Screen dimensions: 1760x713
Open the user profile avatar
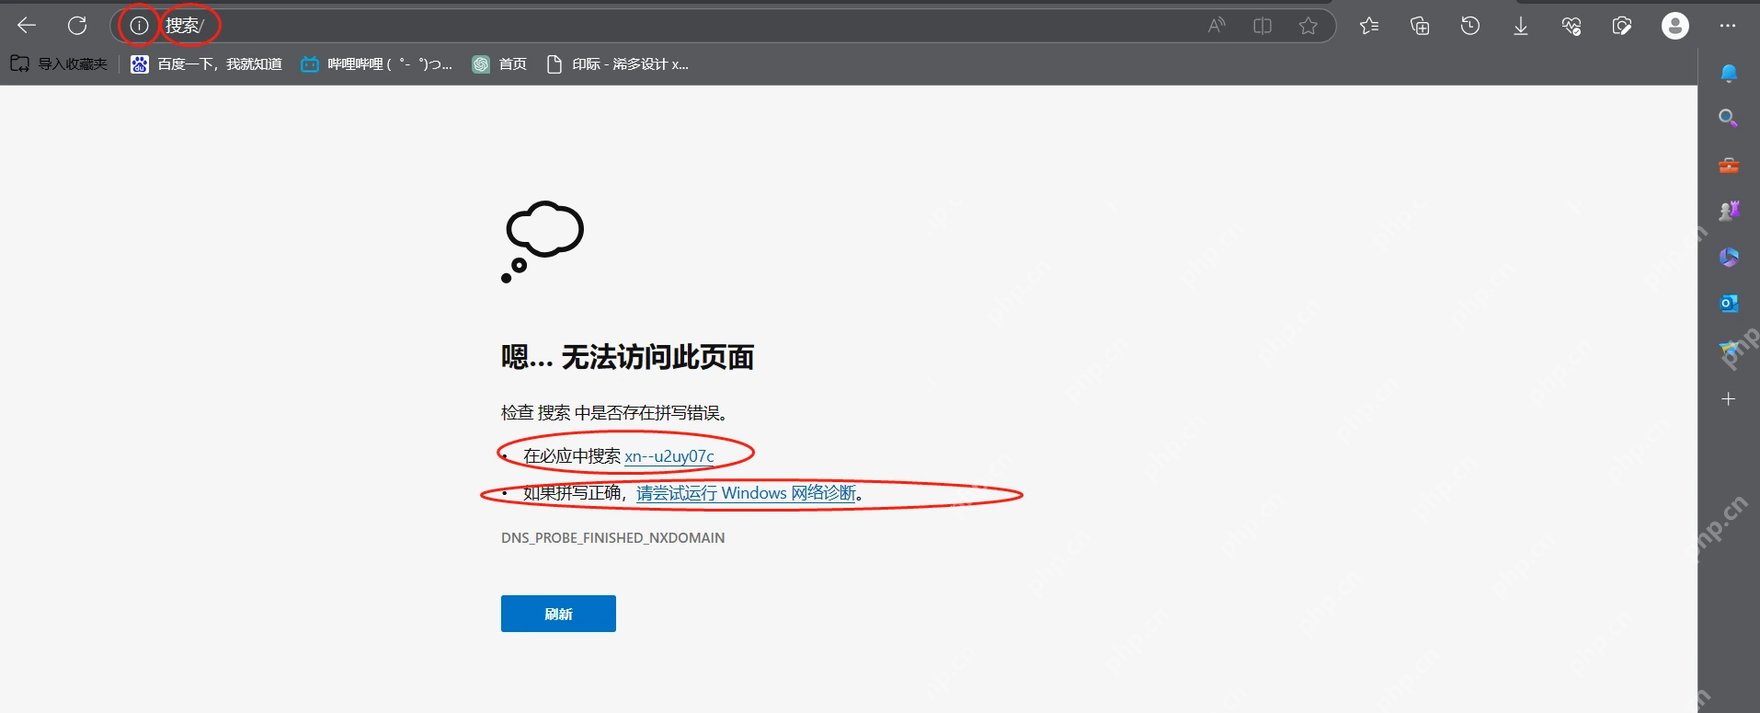[x=1675, y=26]
